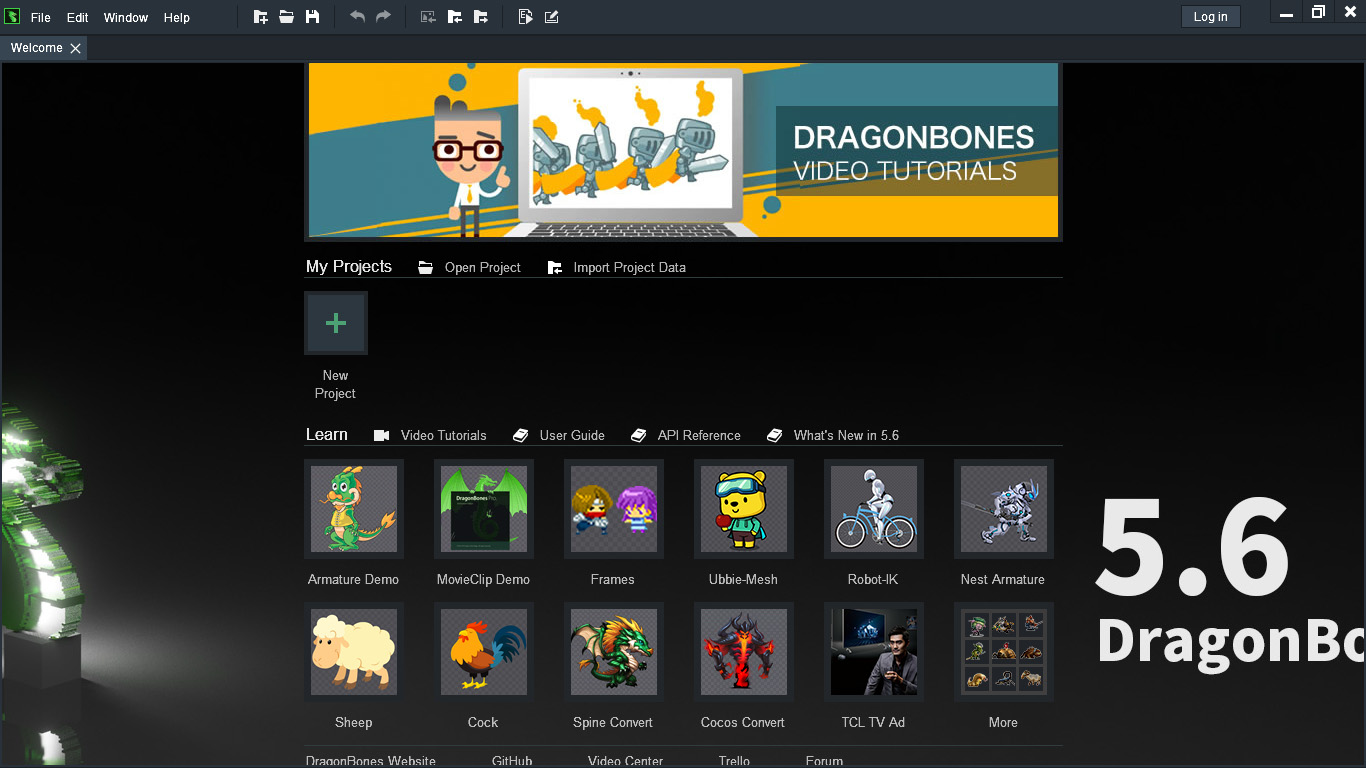1366x768 pixels.
Task: Click the Open Project folder toolbar icon
Action: coord(287,17)
